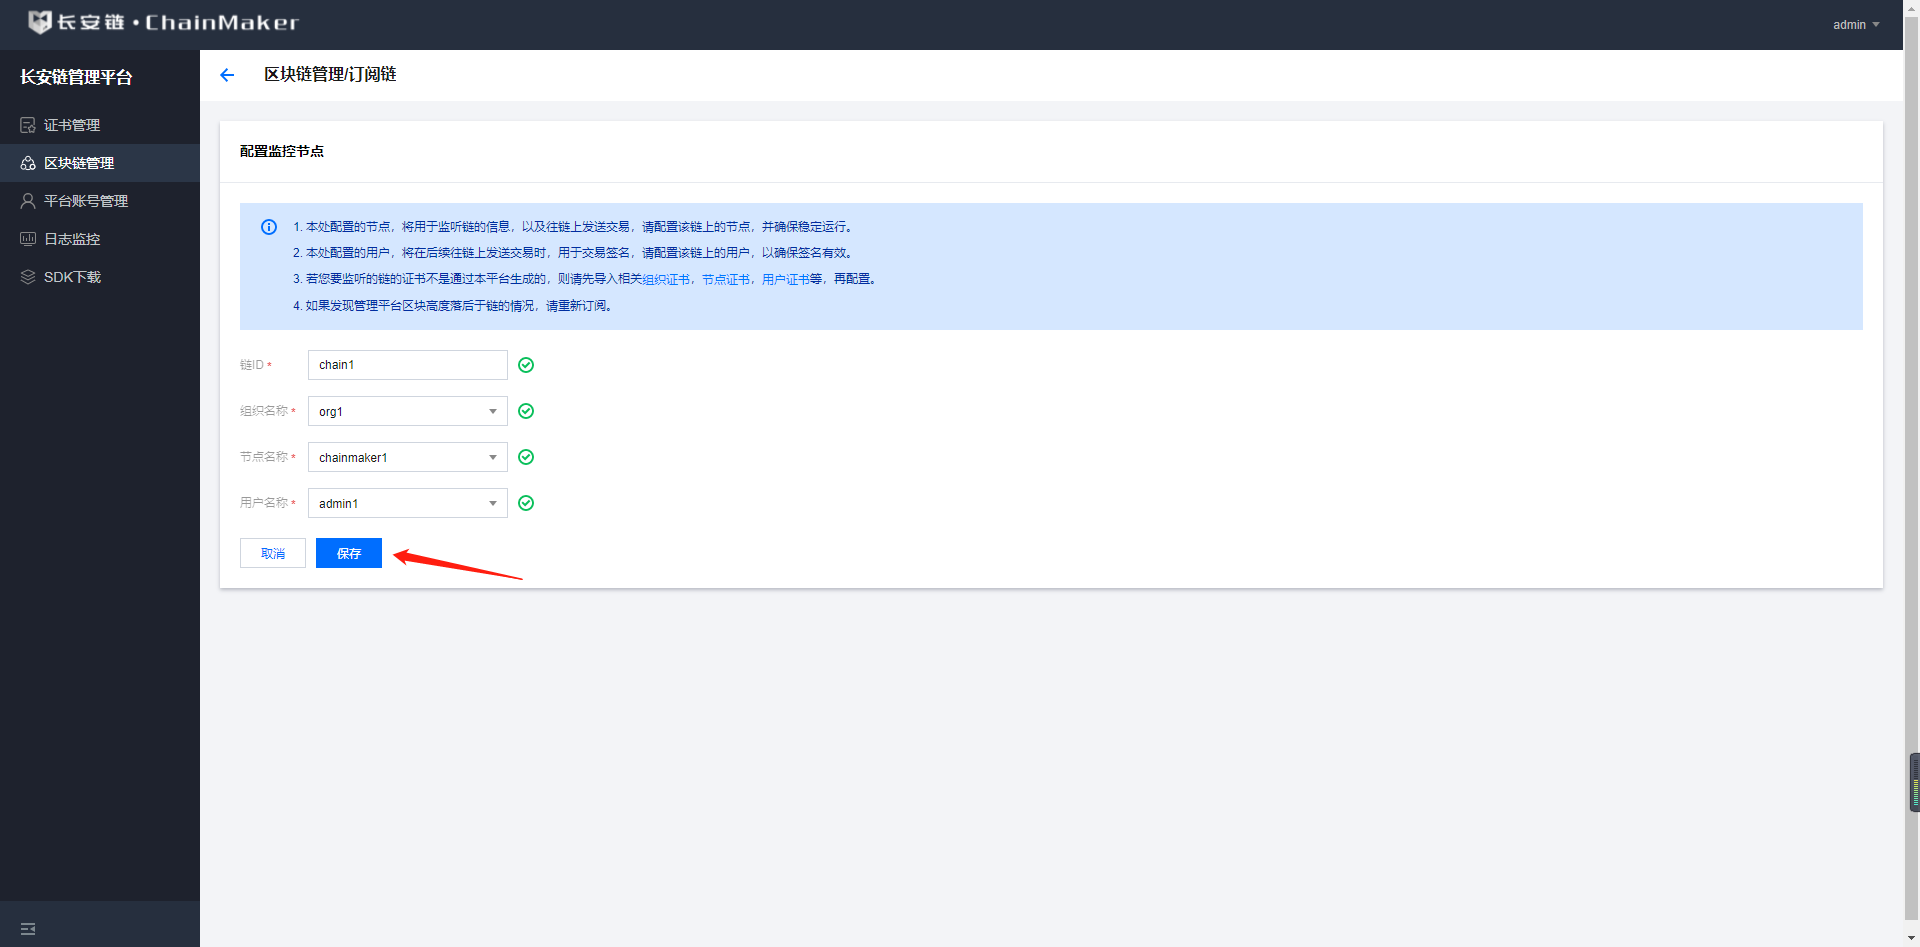This screenshot has height=947, width=1920.
Task: Click the 取消 button
Action: point(273,553)
